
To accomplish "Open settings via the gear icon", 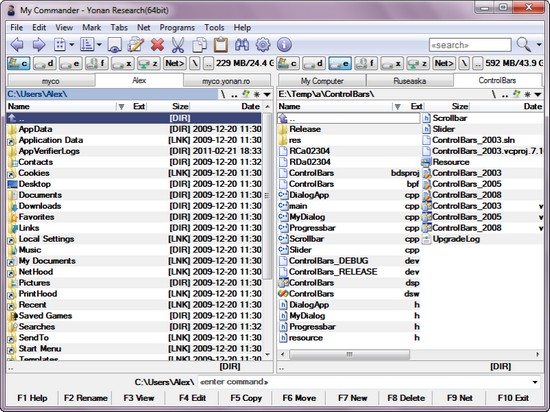I will (263, 45).
